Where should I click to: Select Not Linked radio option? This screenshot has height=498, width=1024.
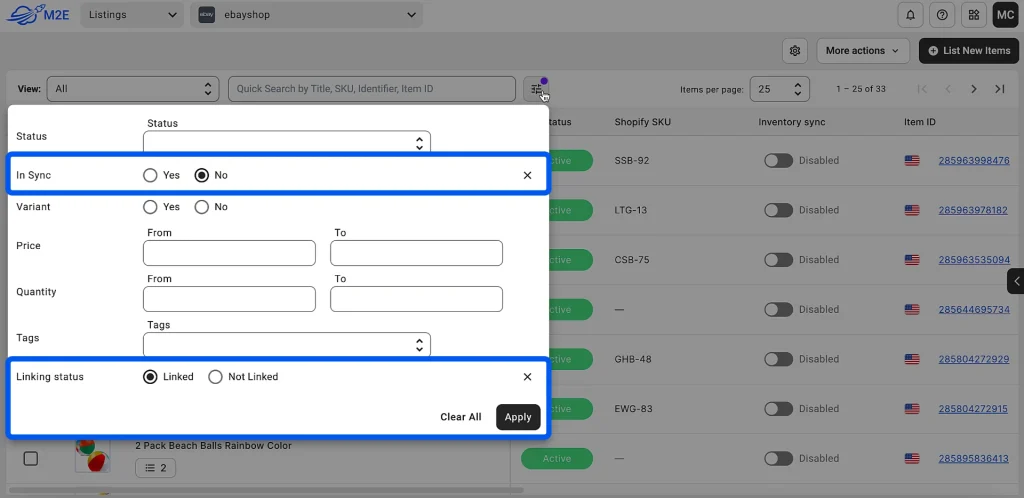215,377
